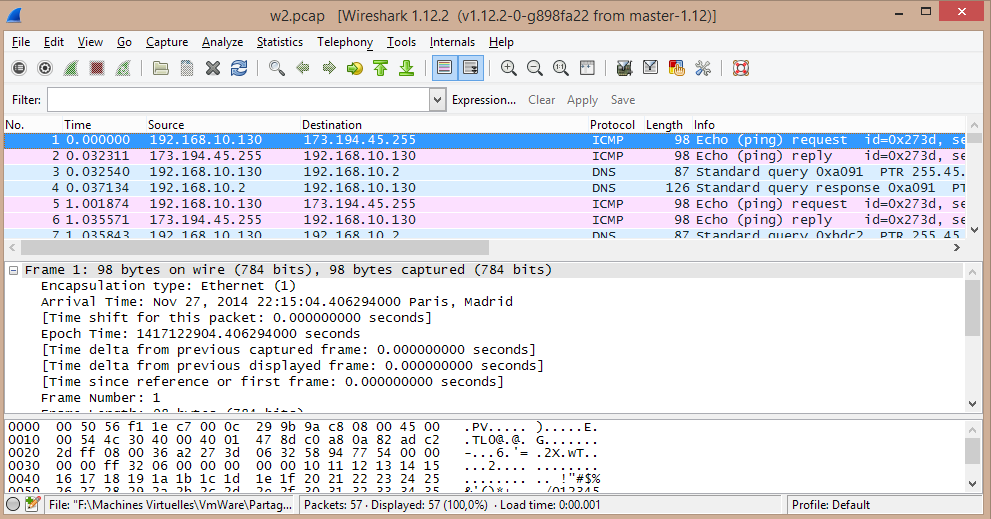Jump to the first packet

380,68
